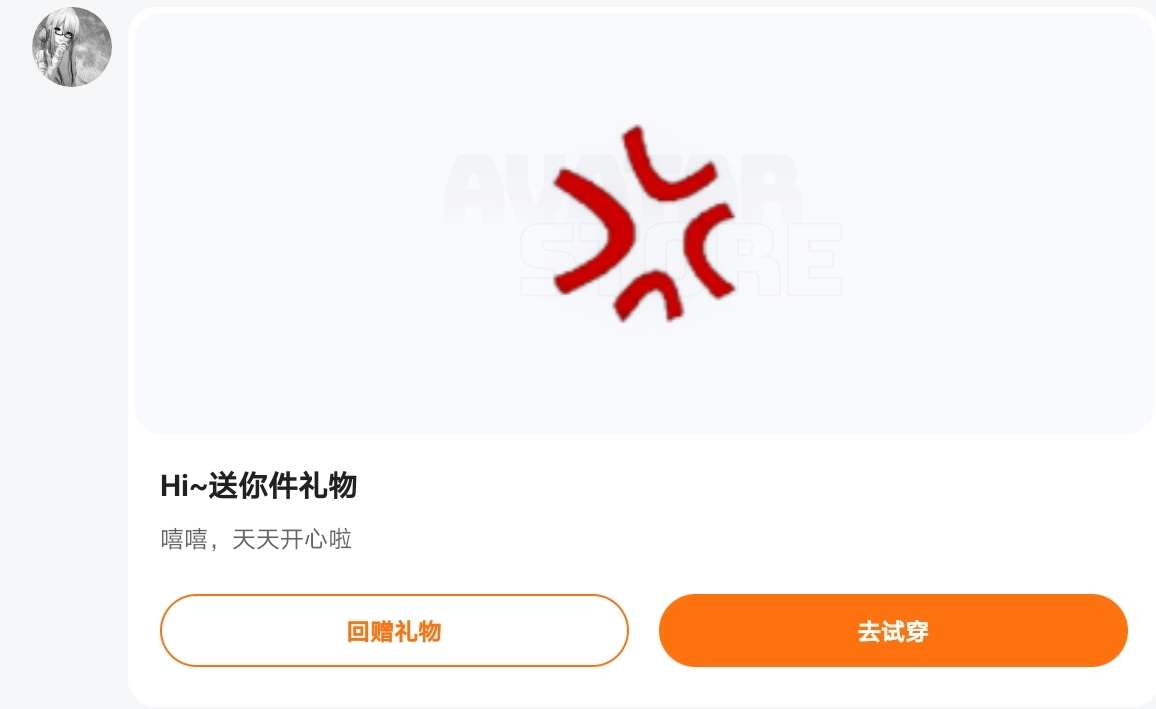The height and width of the screenshot is (709, 1156).
Task: Select the Hi~送你件礼物 title text
Action: click(x=259, y=486)
